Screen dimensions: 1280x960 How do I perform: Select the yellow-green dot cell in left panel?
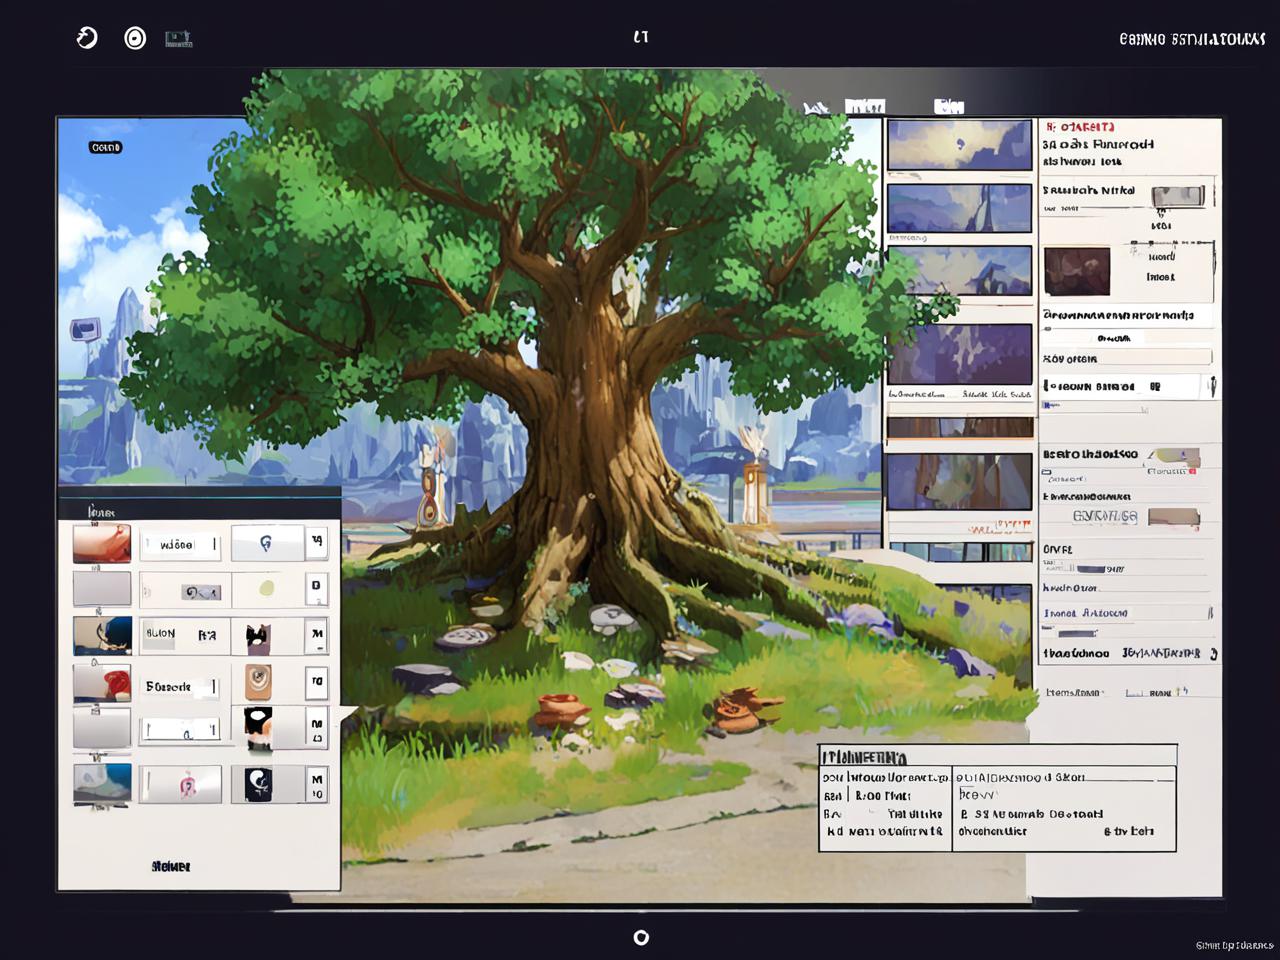[267, 588]
